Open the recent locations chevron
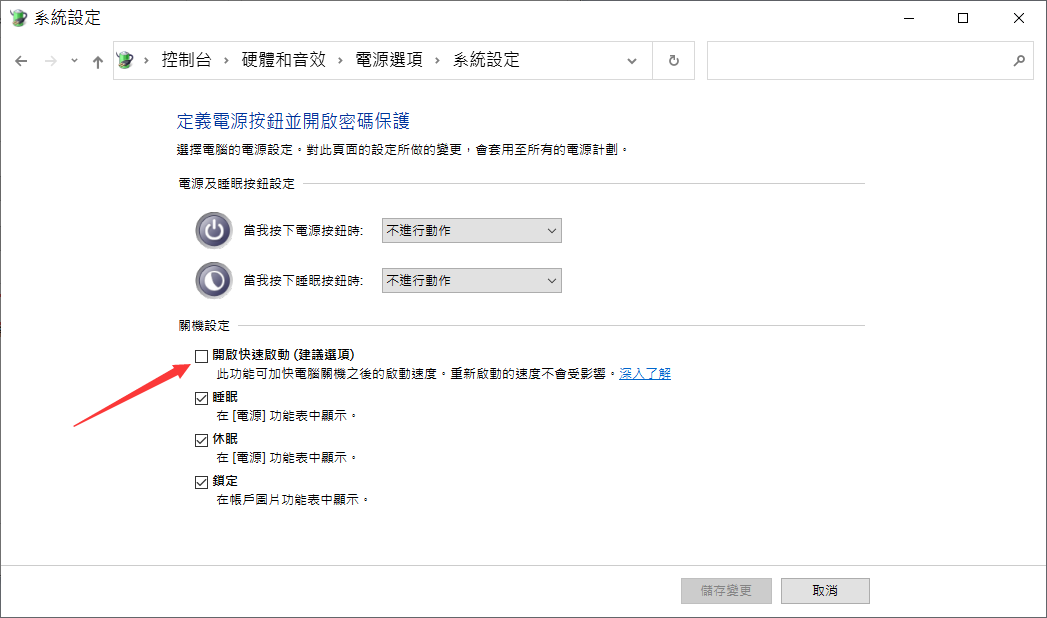Screen dimensions: 1047x618 point(74,61)
